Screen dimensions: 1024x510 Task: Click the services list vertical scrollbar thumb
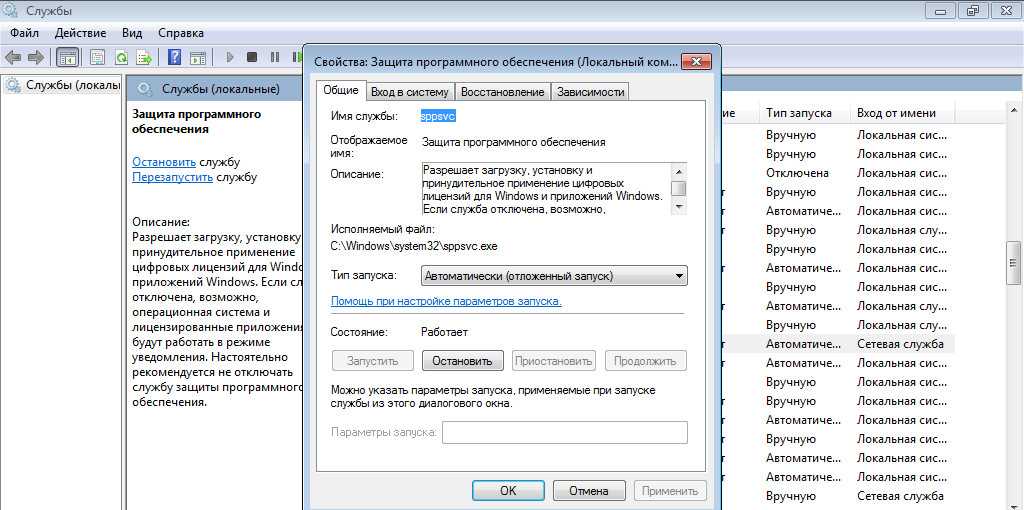[x=1014, y=263]
